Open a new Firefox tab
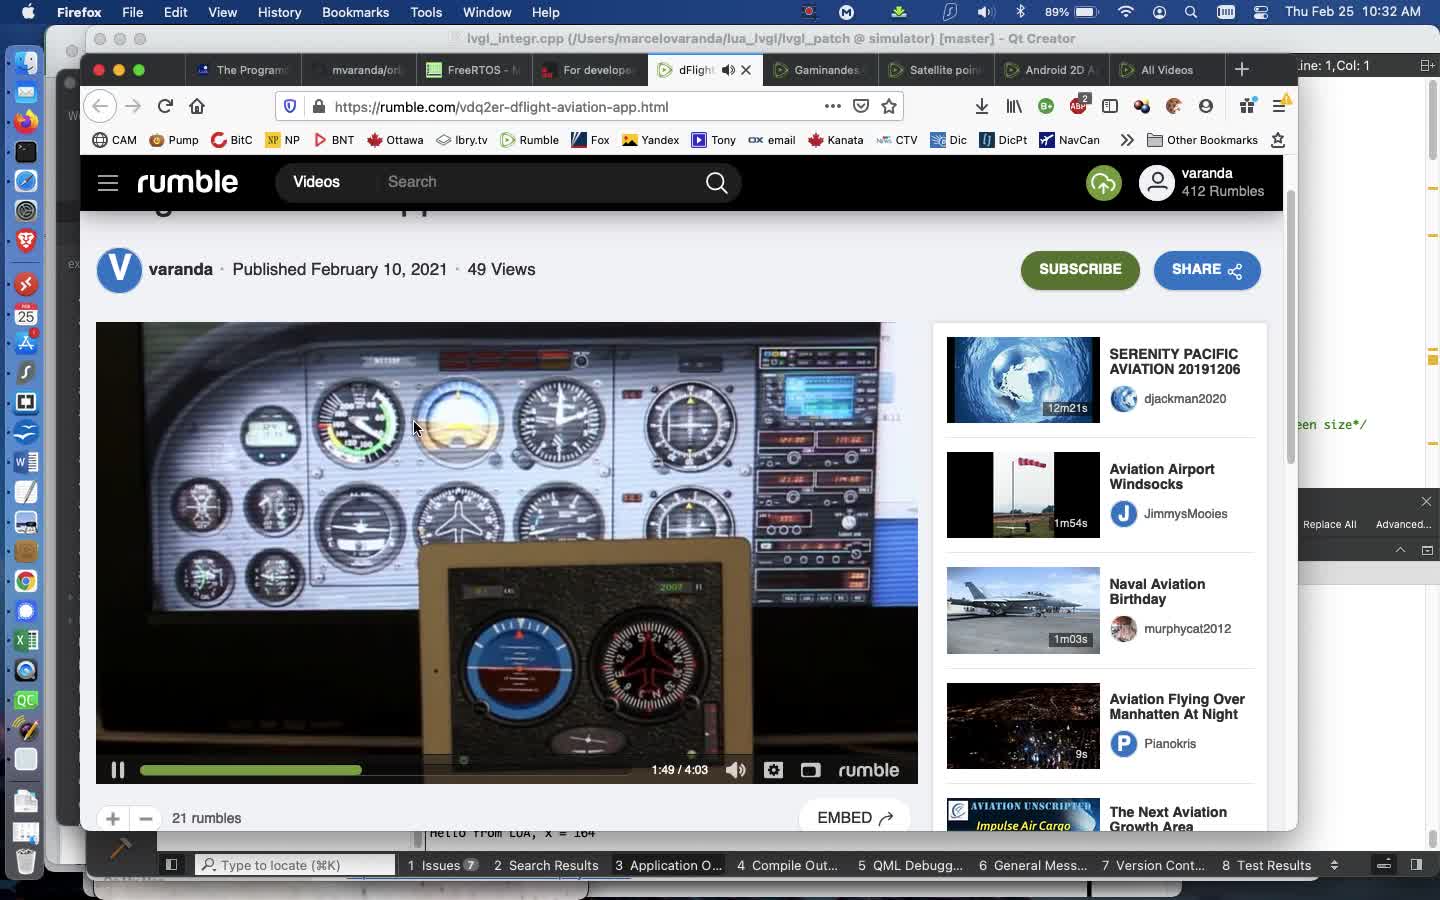The image size is (1440, 900). coord(1242,69)
